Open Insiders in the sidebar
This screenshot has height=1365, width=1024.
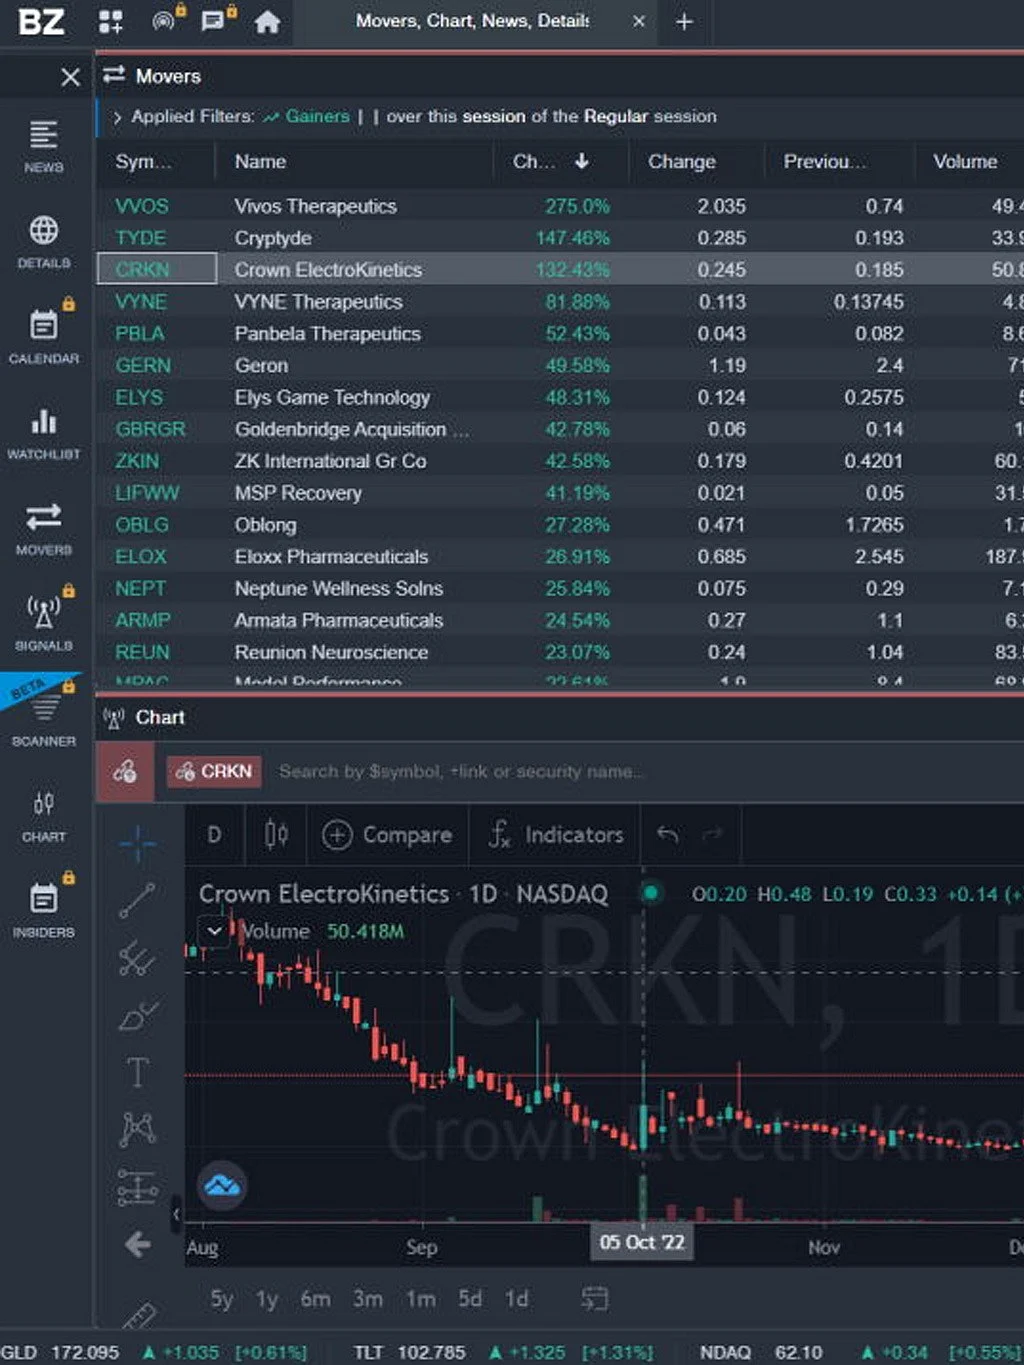[x=44, y=908]
